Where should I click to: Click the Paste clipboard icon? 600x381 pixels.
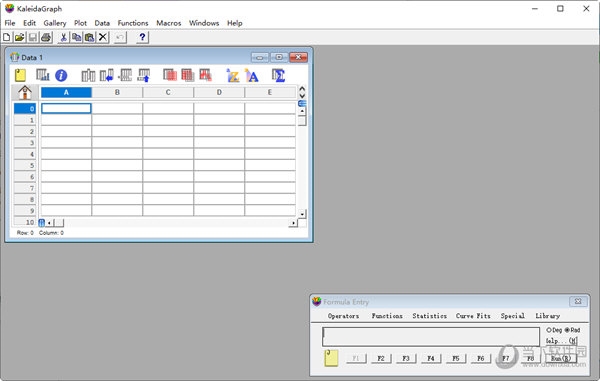point(90,37)
